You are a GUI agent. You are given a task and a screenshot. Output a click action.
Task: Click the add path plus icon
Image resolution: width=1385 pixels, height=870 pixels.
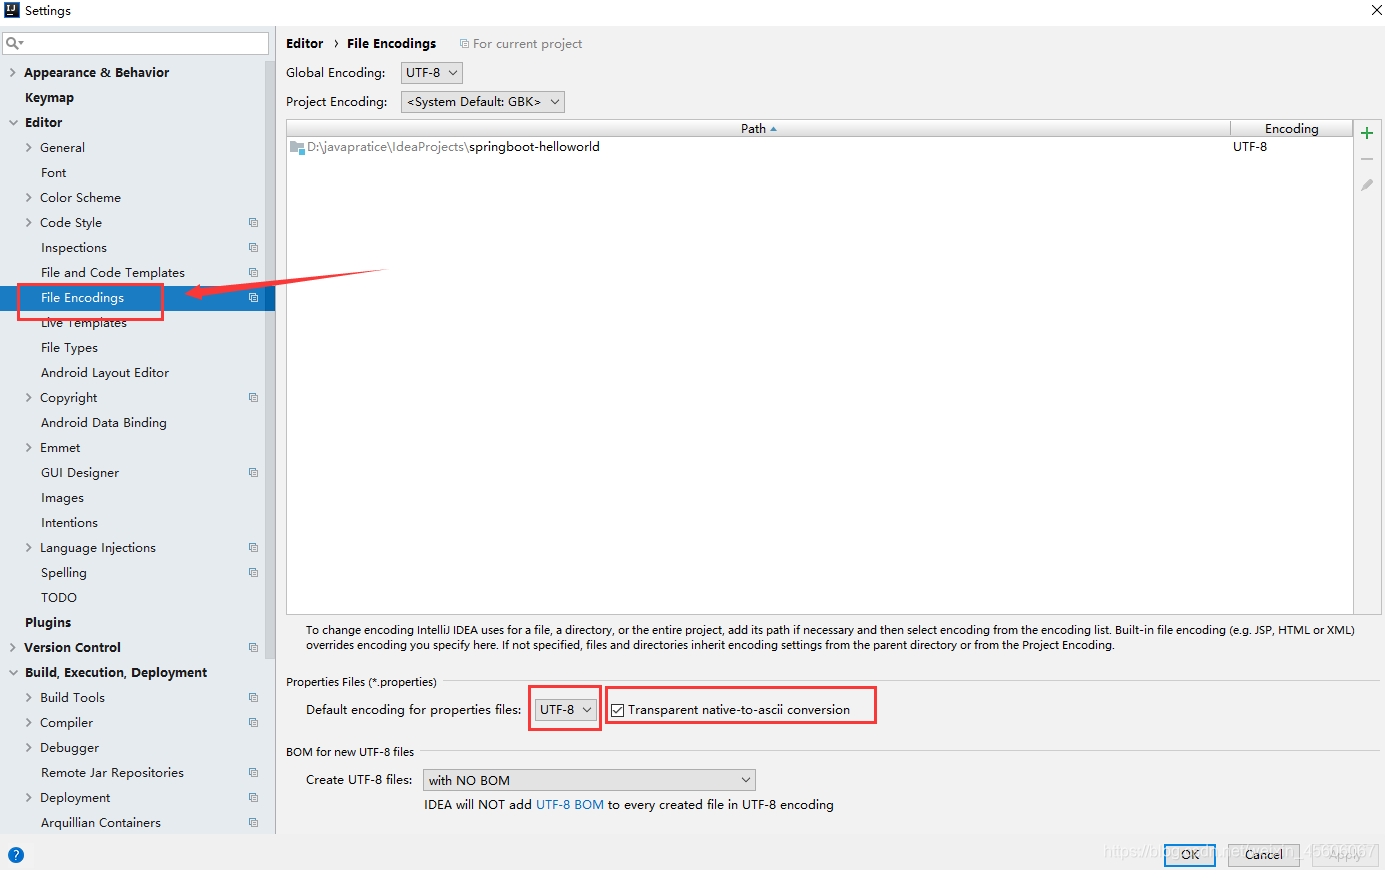coord(1367,133)
